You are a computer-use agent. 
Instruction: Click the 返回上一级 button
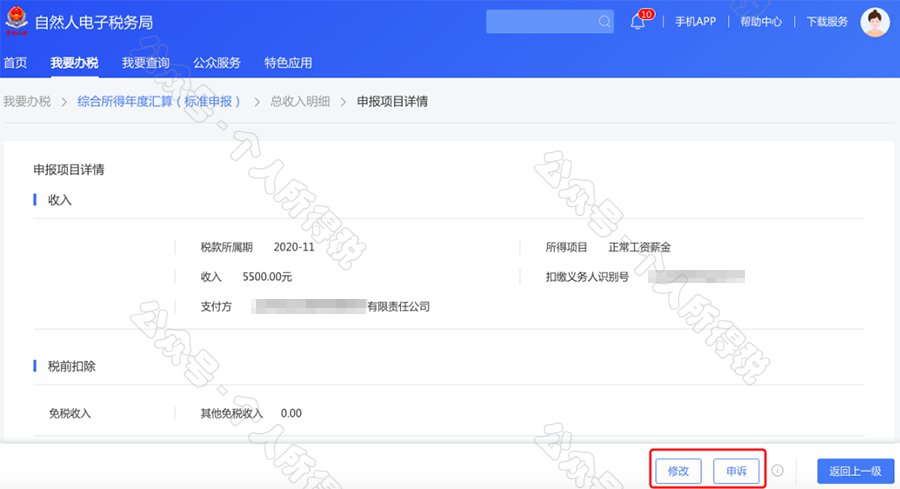point(855,471)
